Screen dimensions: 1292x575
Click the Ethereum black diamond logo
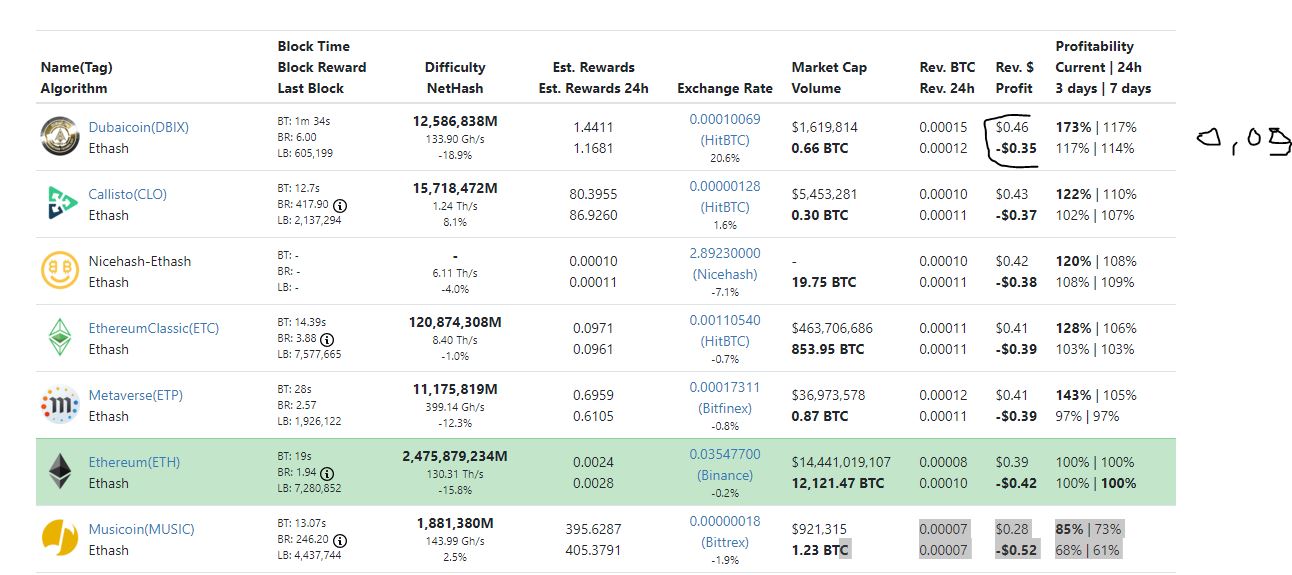[61, 471]
